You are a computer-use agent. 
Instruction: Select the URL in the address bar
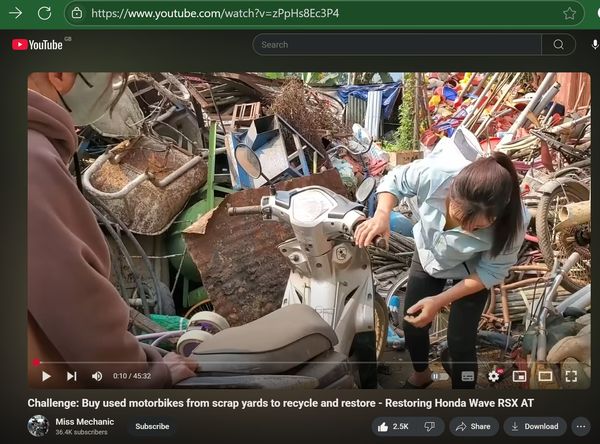click(215, 13)
